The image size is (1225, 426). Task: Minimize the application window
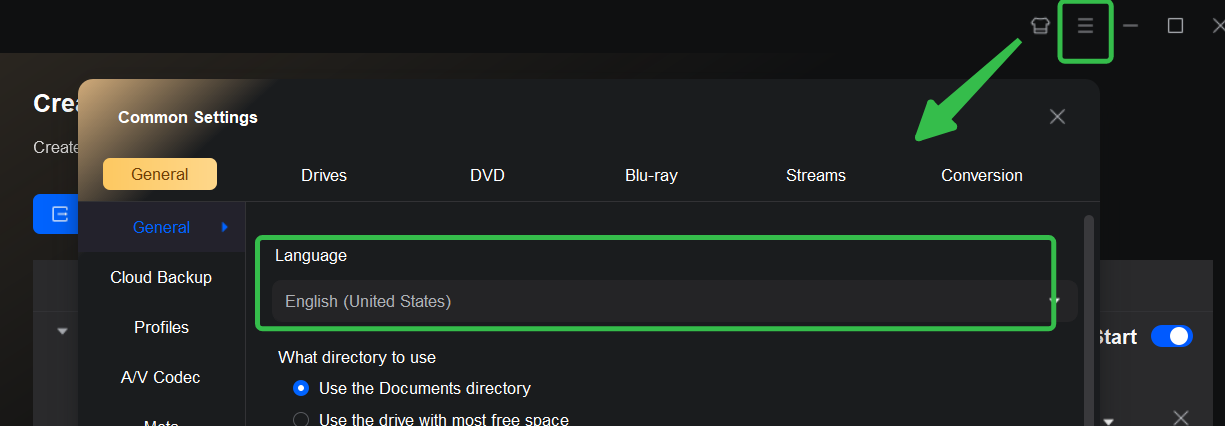point(1131,26)
